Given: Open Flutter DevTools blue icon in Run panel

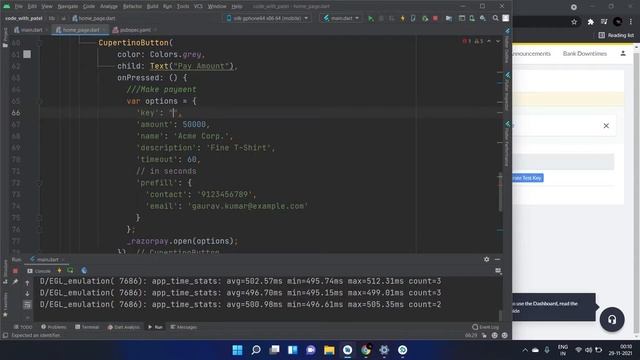Looking at the screenshot, I should pyautogui.click(x=84, y=271).
